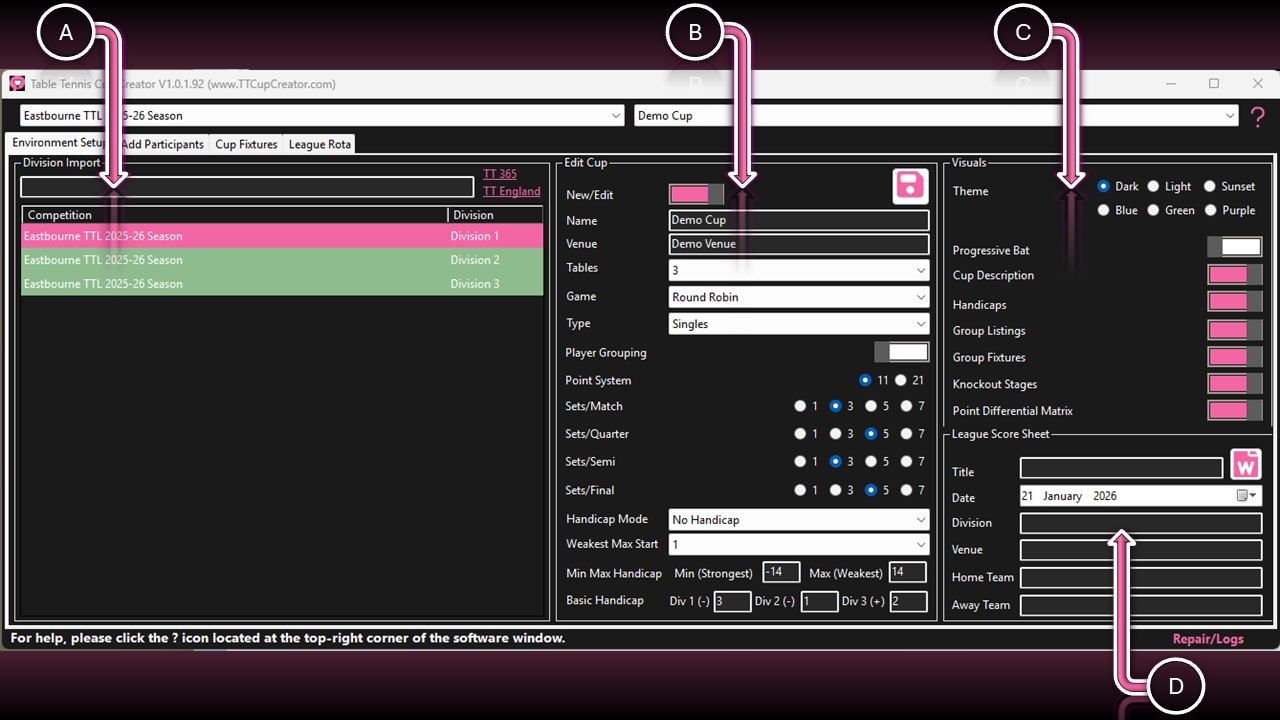Screen dimensions: 1280x720
Task: Select the Dark theme radio button
Action: click(x=1104, y=186)
